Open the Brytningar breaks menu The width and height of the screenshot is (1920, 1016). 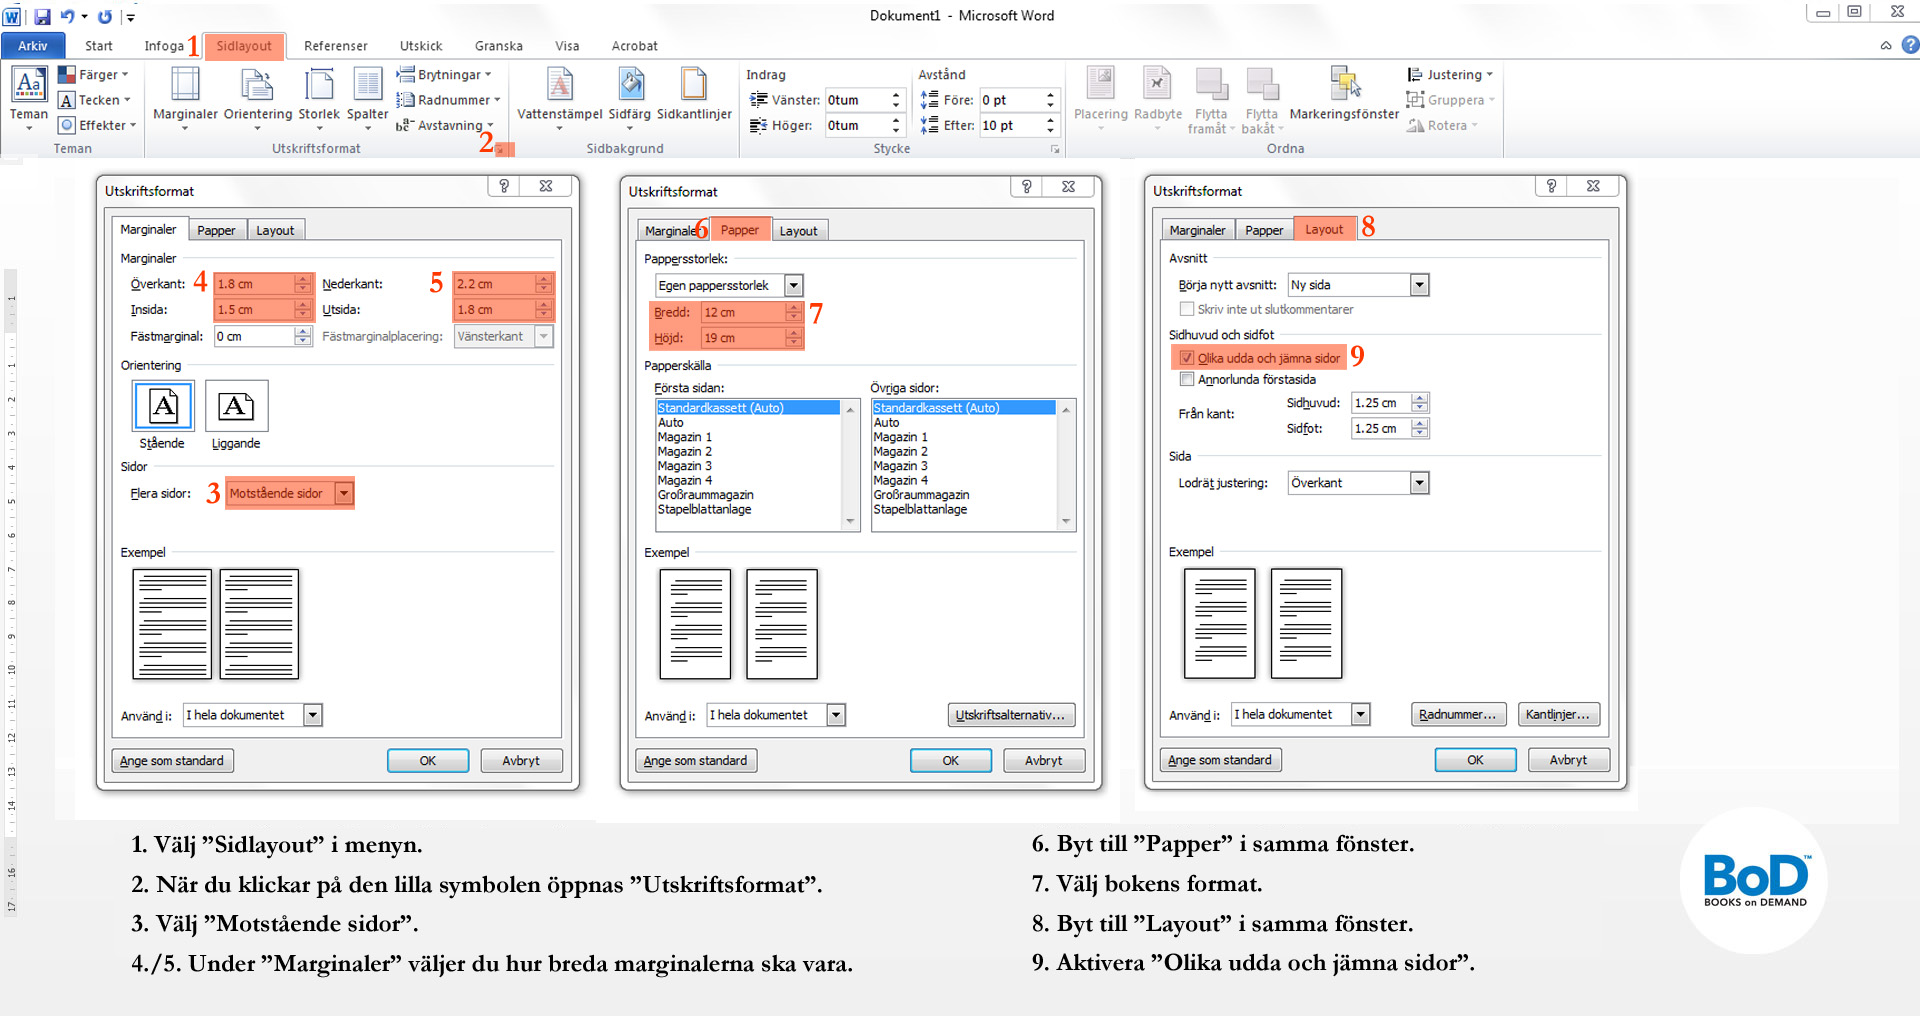point(444,75)
